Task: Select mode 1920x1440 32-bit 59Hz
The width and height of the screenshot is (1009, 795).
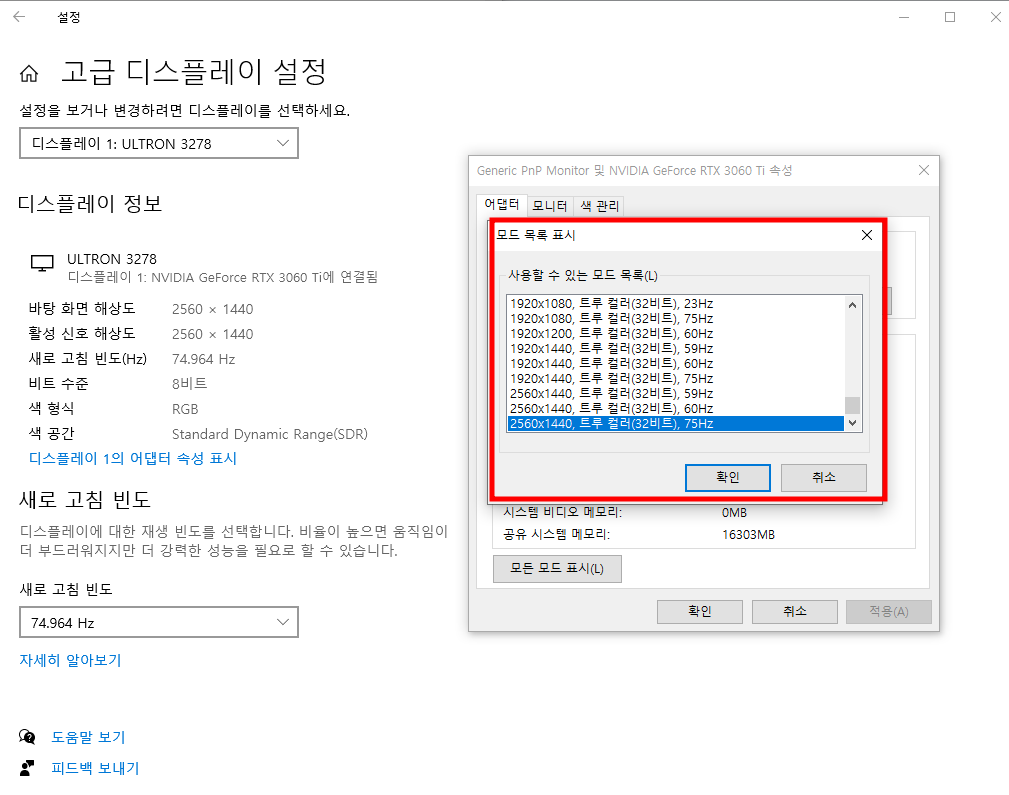Action: click(x=675, y=348)
